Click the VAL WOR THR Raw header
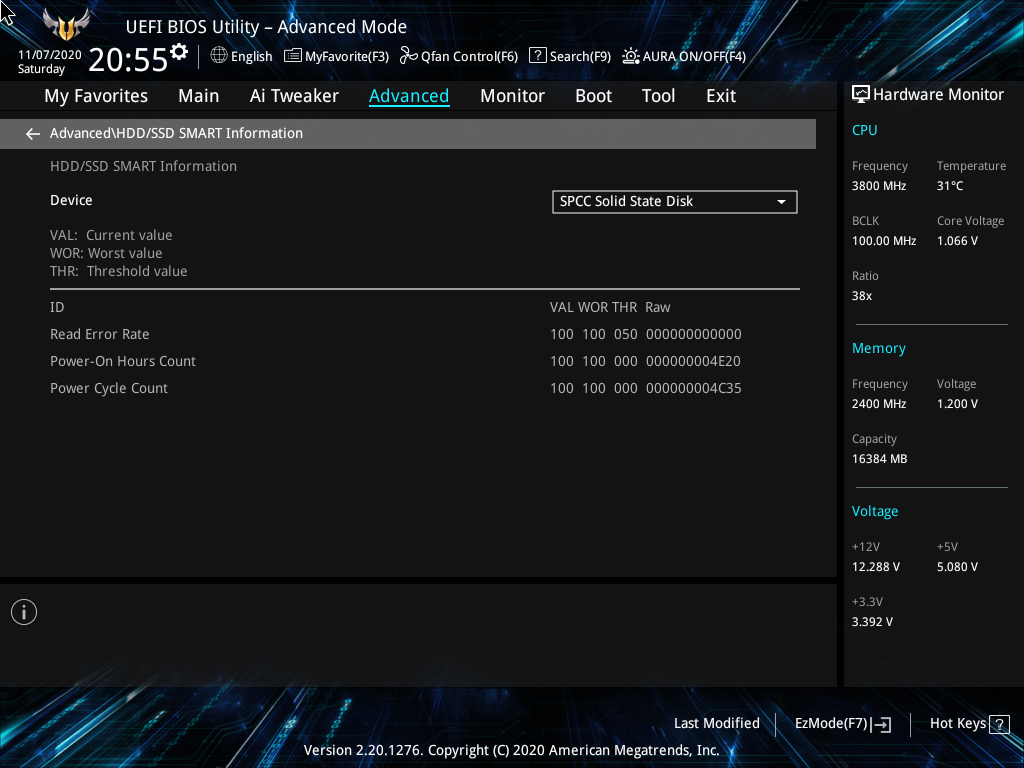The image size is (1024, 768). [x=610, y=307]
